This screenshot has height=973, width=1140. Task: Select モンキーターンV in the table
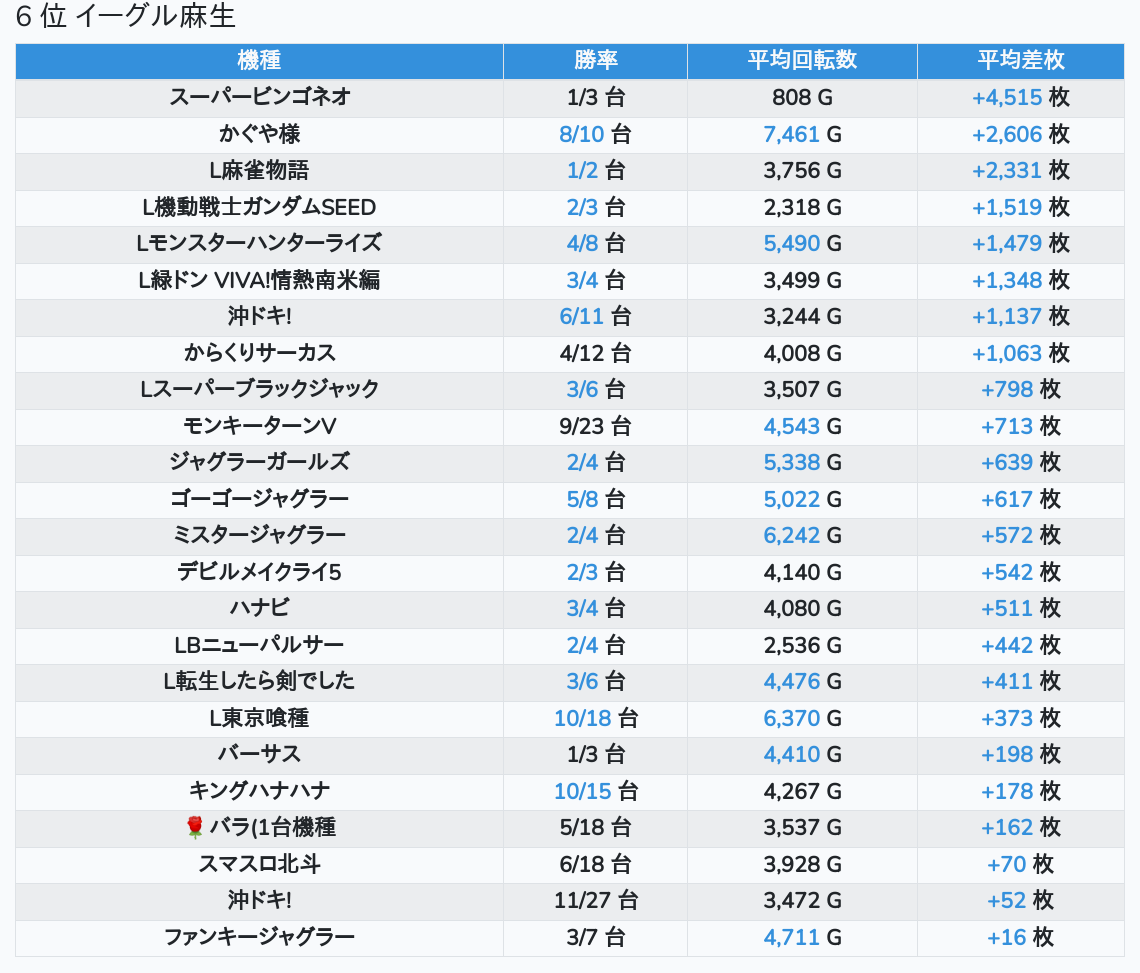click(260, 426)
